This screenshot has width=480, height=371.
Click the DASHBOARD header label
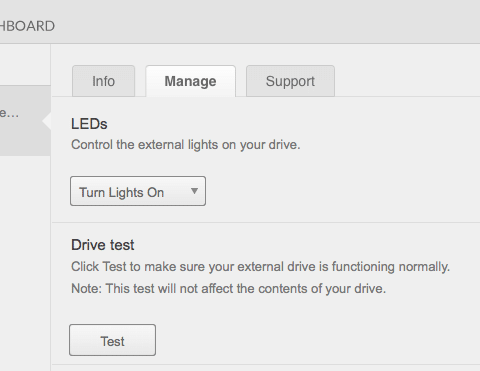[27, 26]
